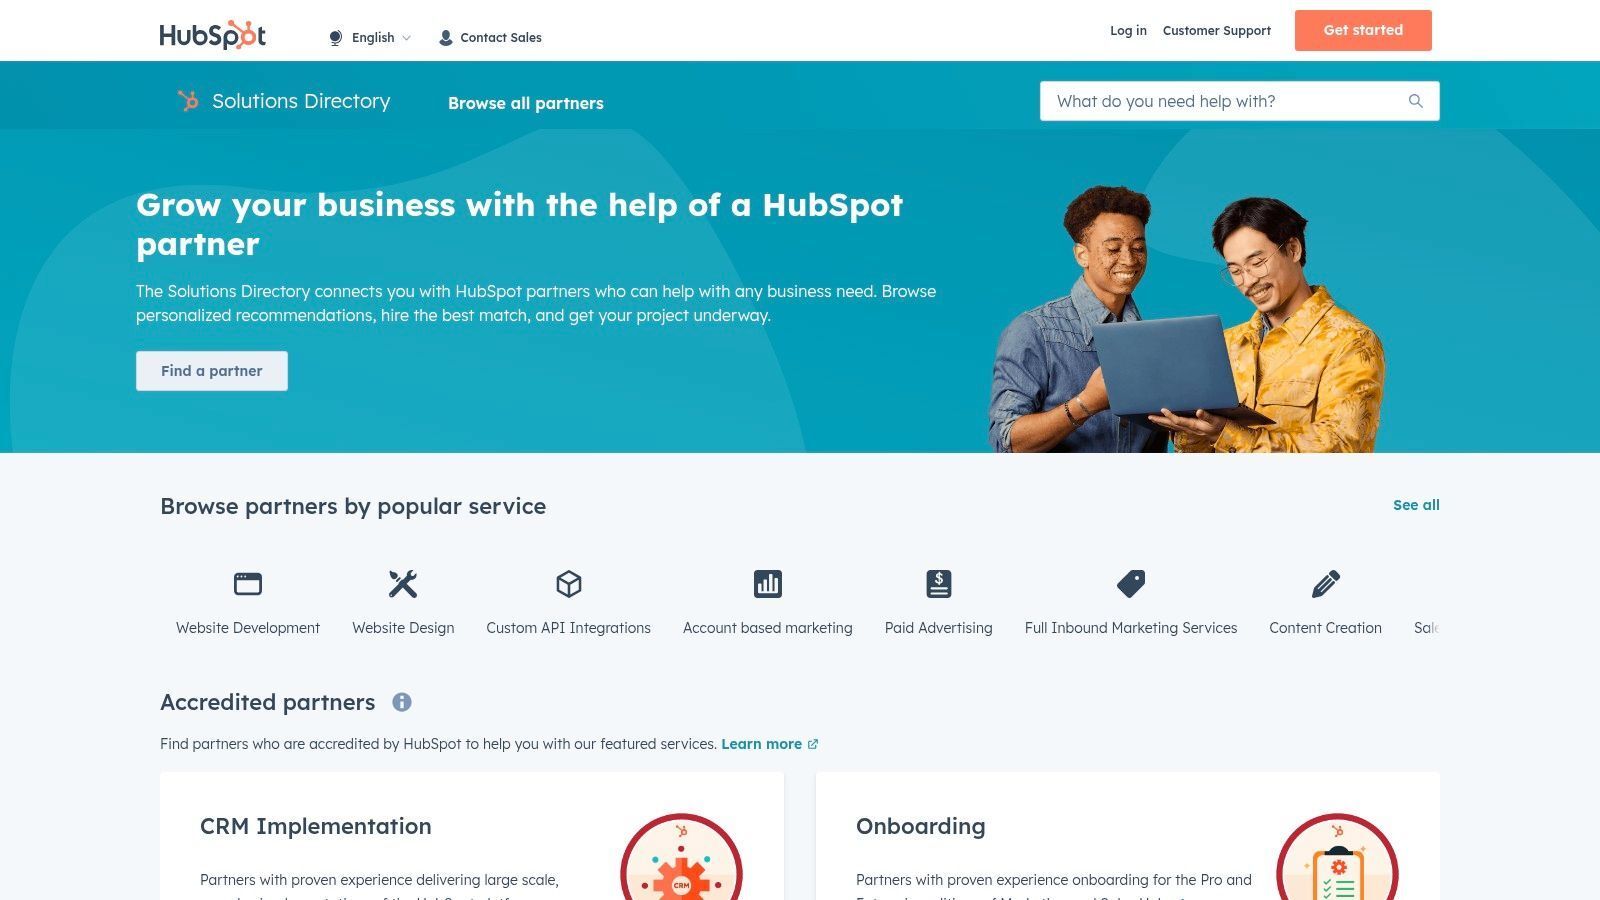Open the Content Creation pencil icon
This screenshot has height=900, width=1600.
1326,583
